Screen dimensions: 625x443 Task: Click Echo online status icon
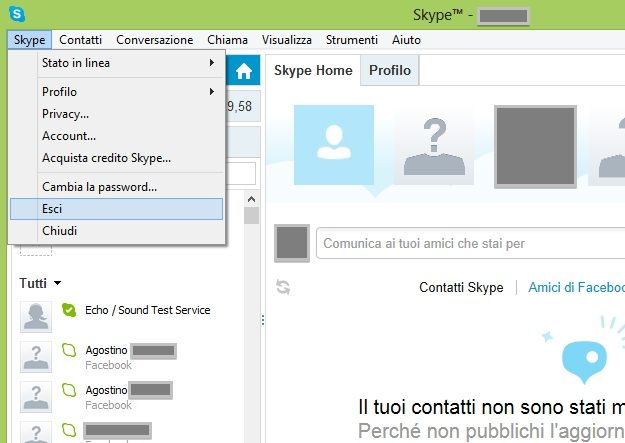tap(69, 310)
